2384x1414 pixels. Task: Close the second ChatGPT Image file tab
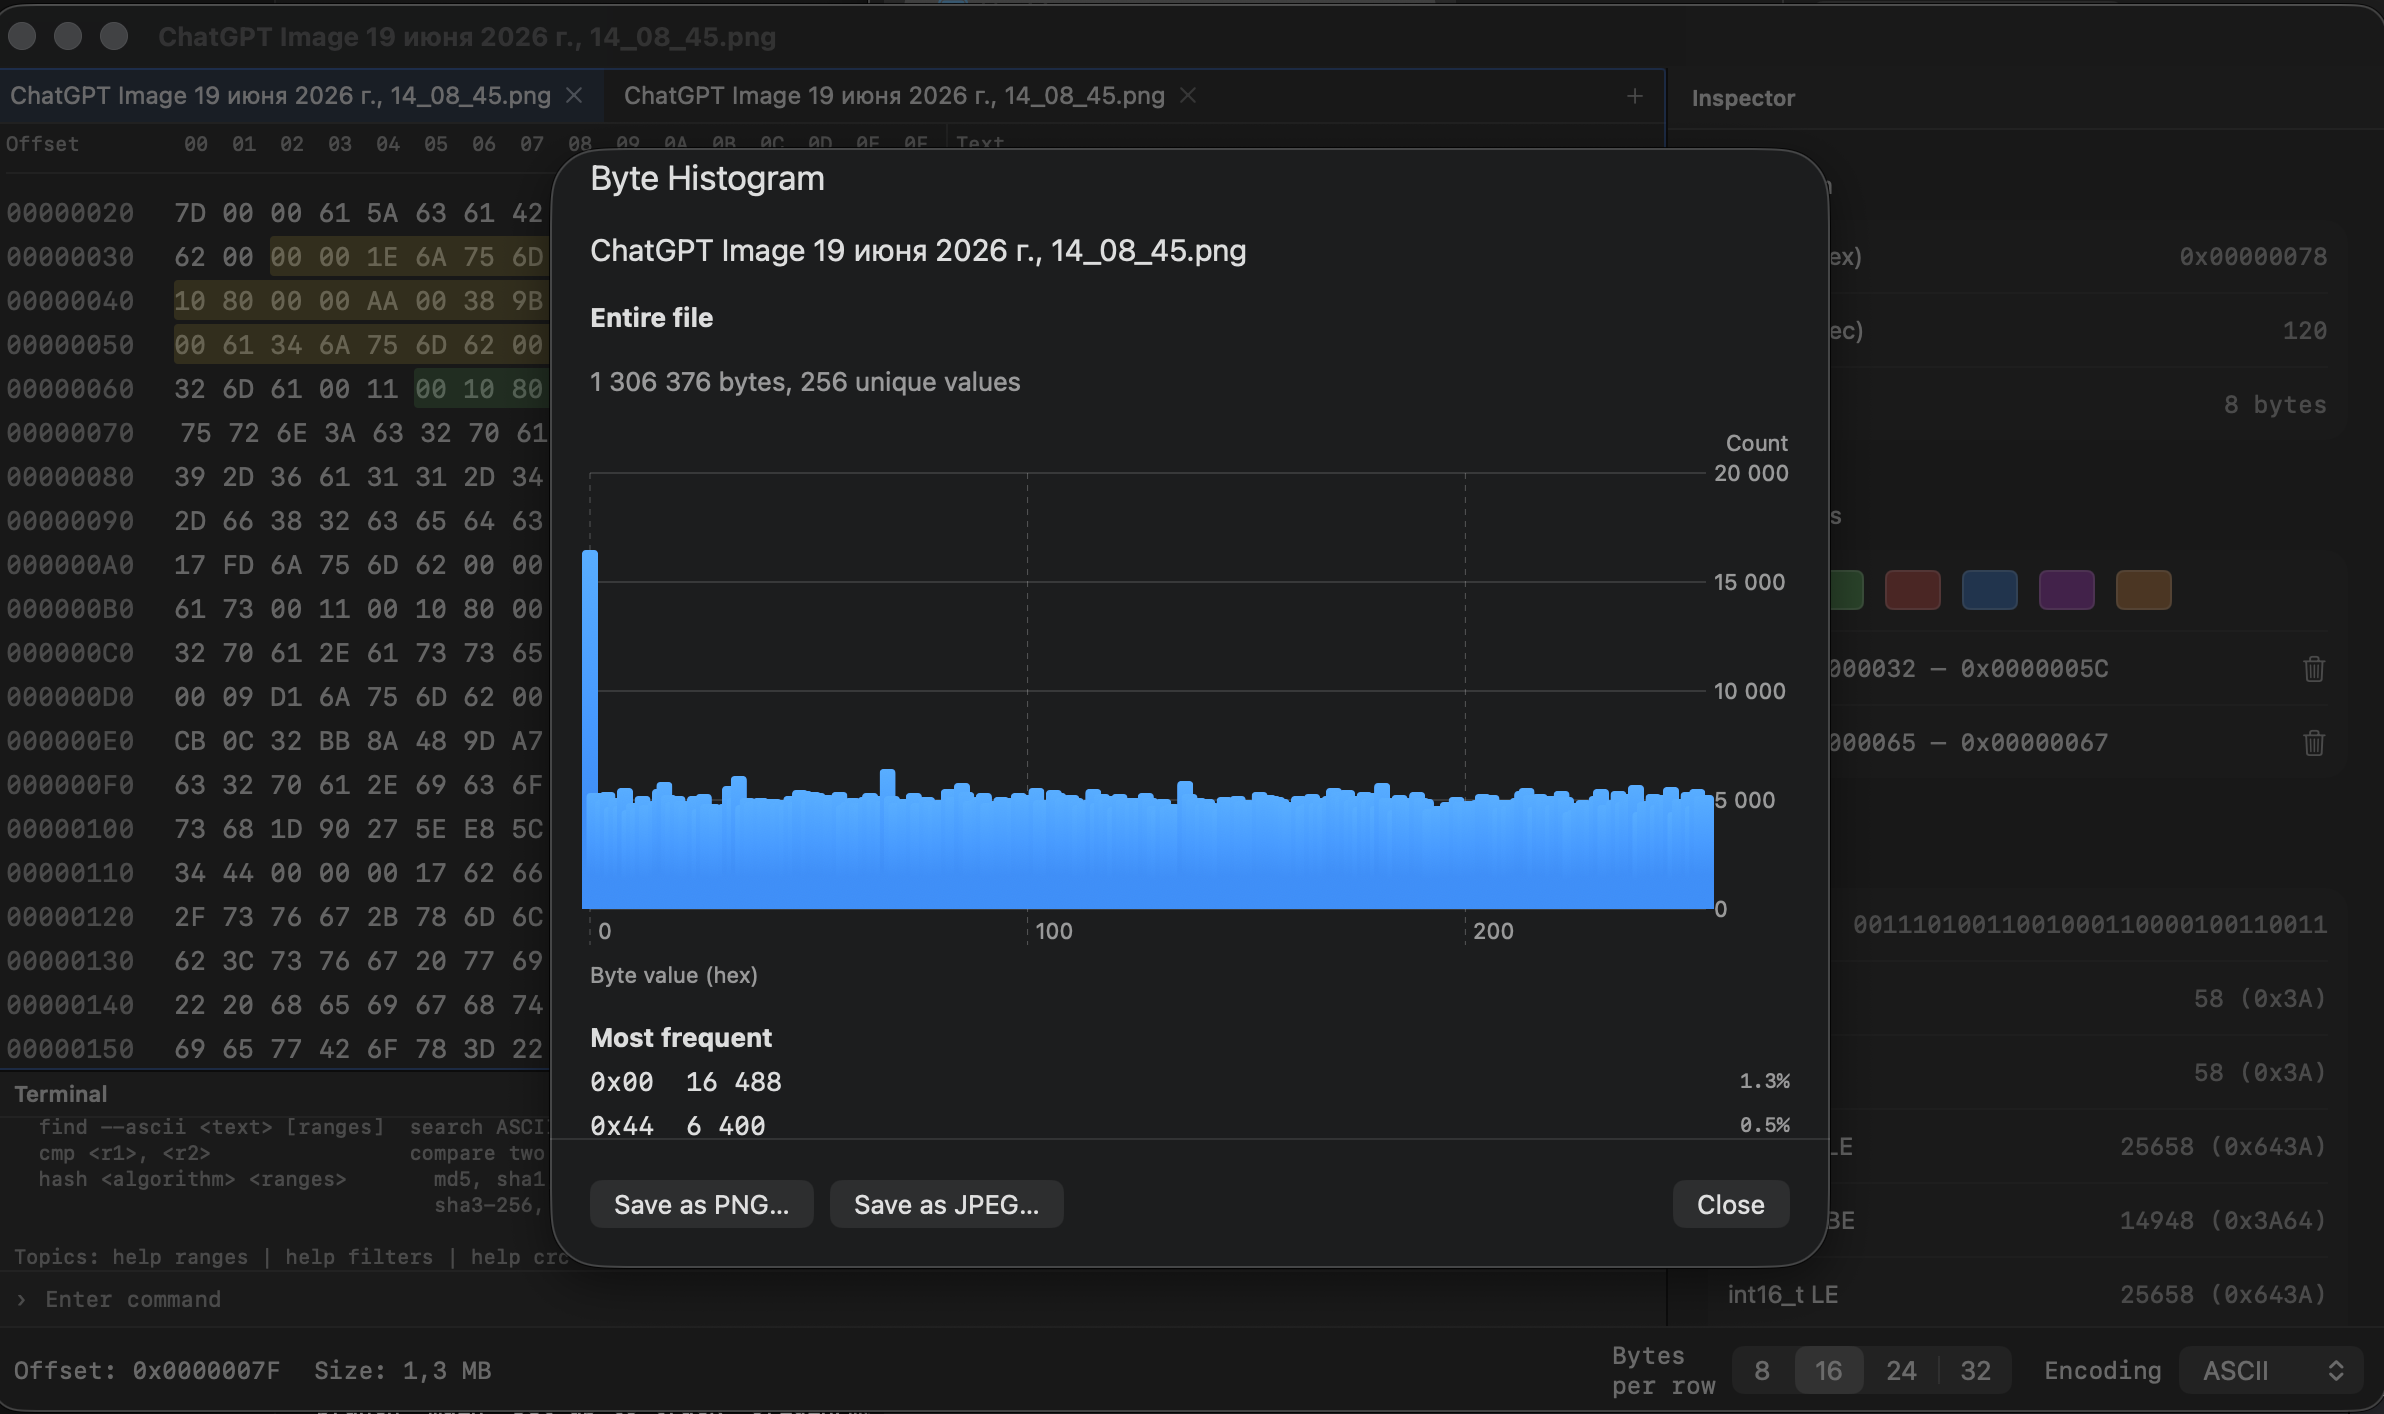coord(1188,95)
